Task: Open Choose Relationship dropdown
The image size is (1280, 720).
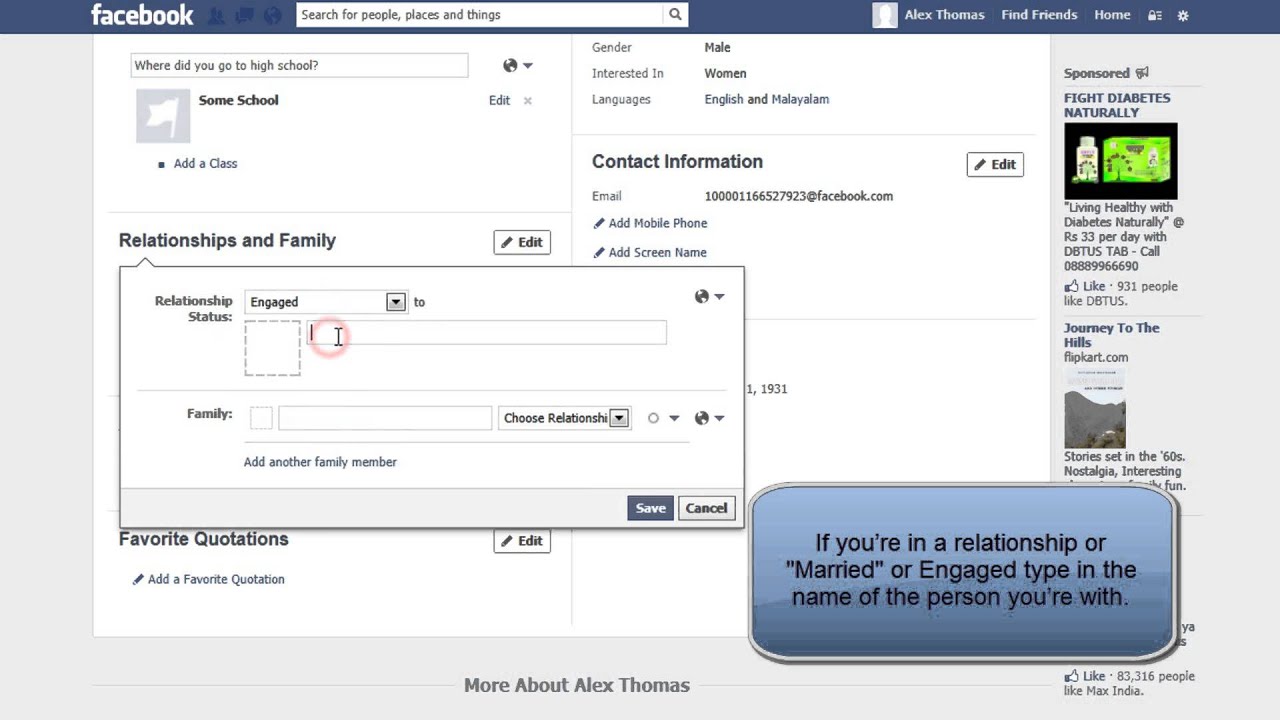Action: click(x=564, y=418)
